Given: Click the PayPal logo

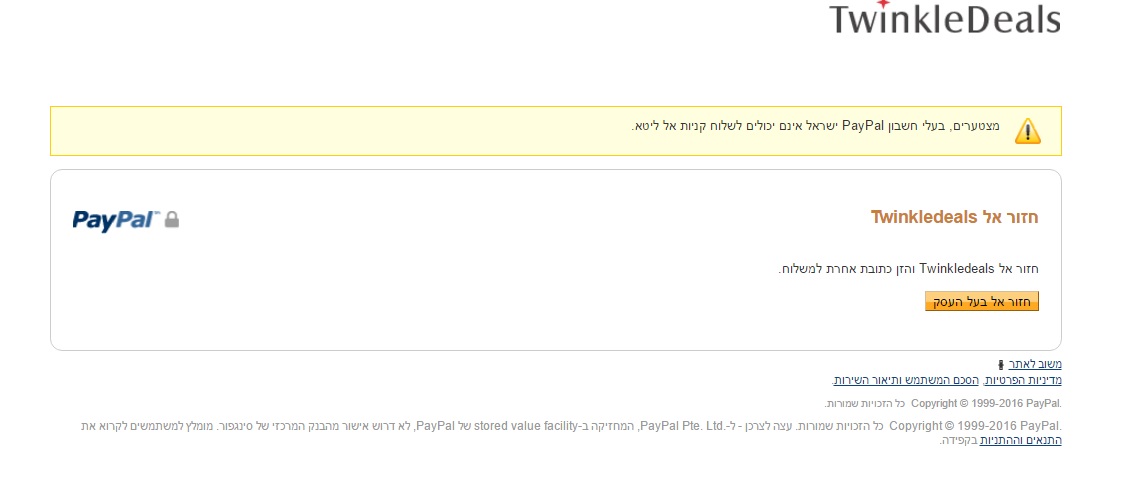Looking at the screenshot, I should pyautogui.click(x=116, y=220).
